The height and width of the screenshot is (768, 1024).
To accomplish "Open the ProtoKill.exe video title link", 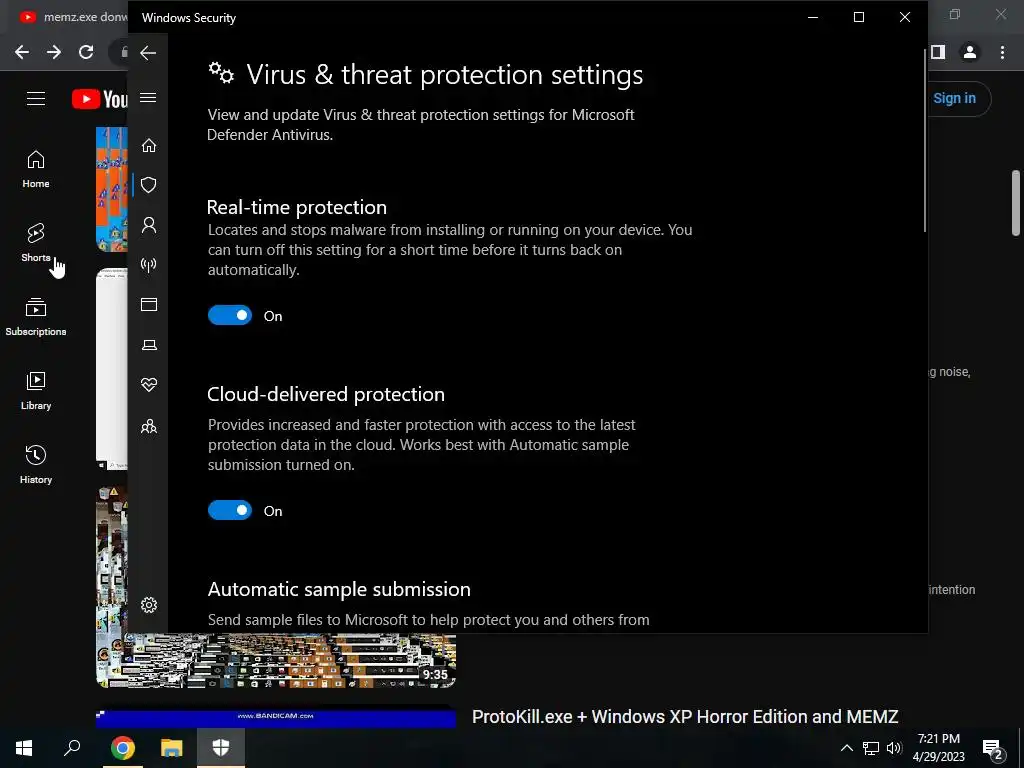I will click(x=685, y=716).
